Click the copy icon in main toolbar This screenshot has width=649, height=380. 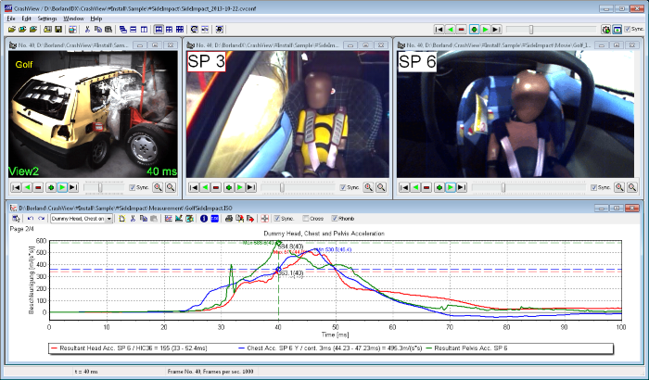(x=98, y=29)
